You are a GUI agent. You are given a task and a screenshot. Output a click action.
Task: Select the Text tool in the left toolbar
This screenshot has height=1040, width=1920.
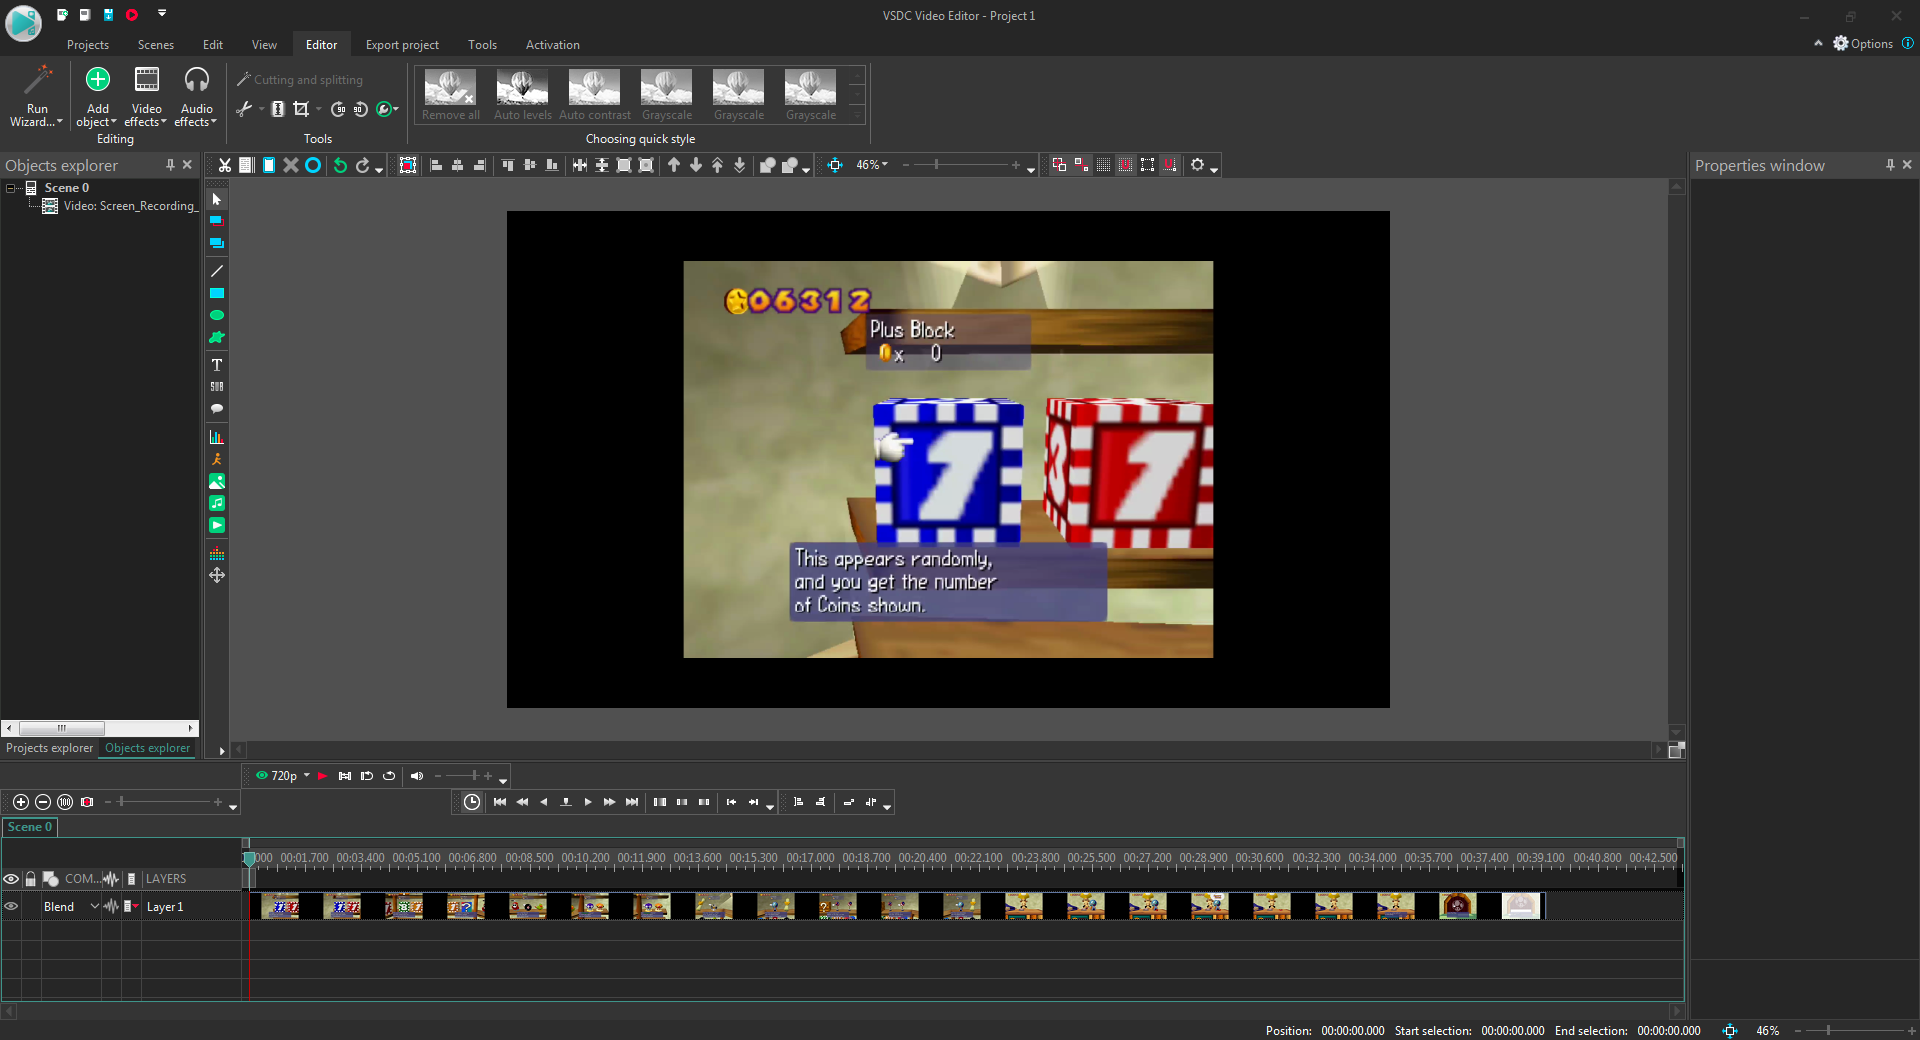click(216, 365)
